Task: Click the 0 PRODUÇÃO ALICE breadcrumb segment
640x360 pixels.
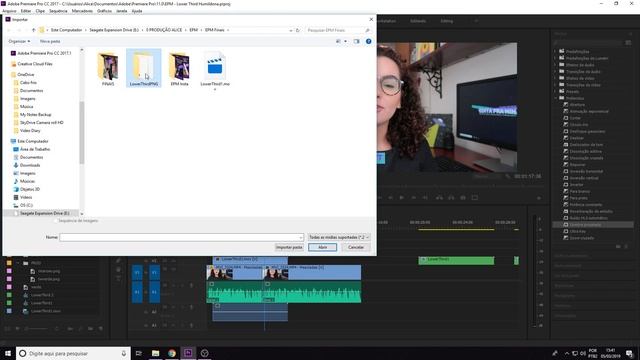Action: coord(164,30)
